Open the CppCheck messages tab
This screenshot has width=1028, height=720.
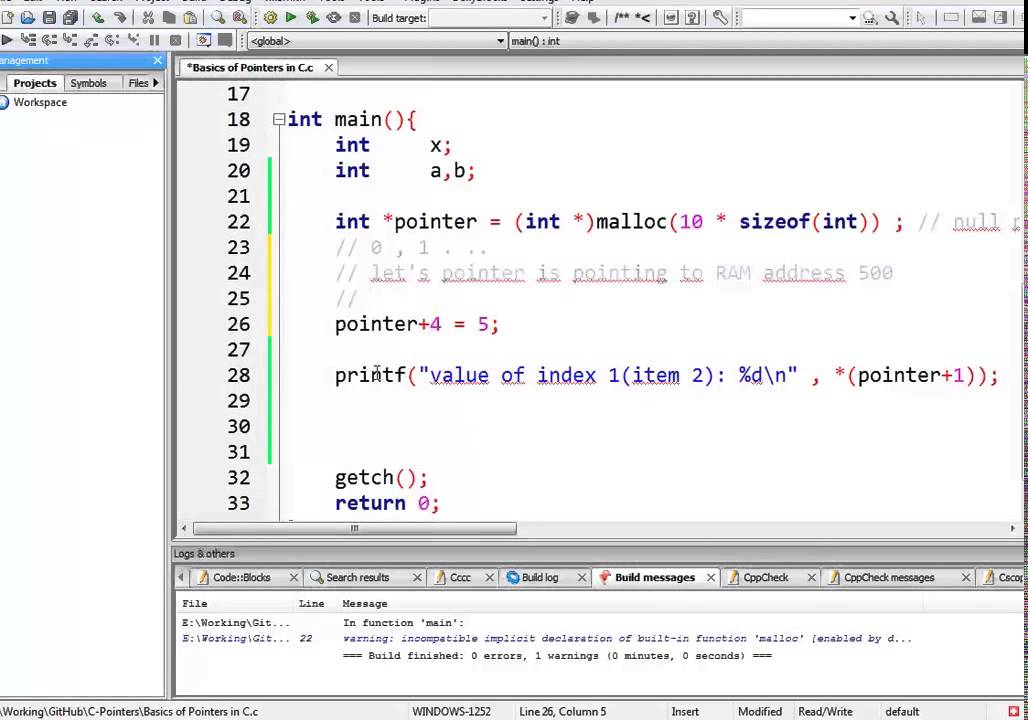(x=889, y=577)
